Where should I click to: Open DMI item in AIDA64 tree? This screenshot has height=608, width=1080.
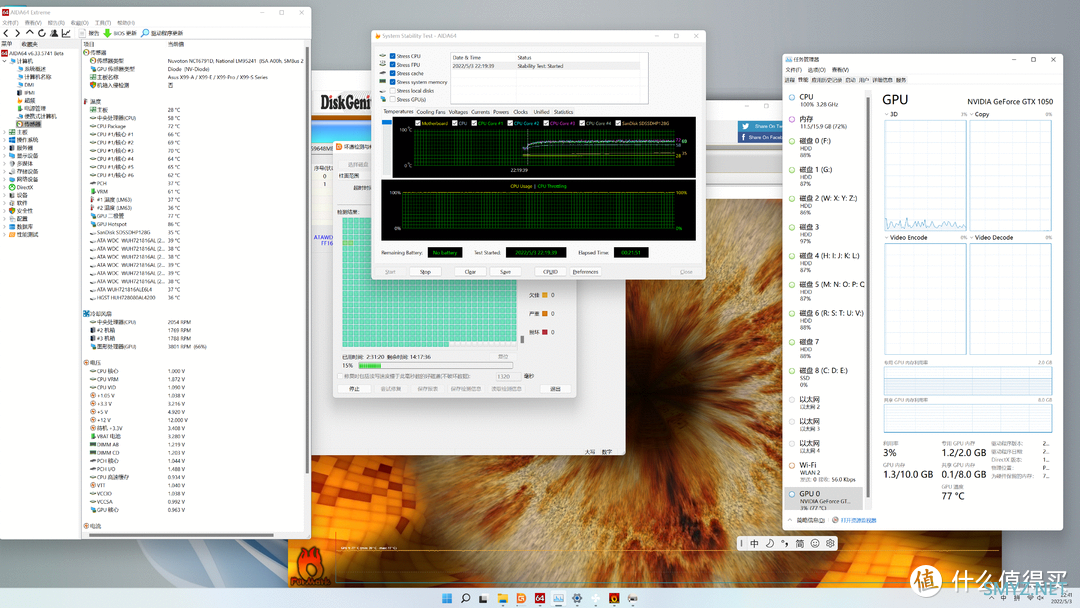25,85
